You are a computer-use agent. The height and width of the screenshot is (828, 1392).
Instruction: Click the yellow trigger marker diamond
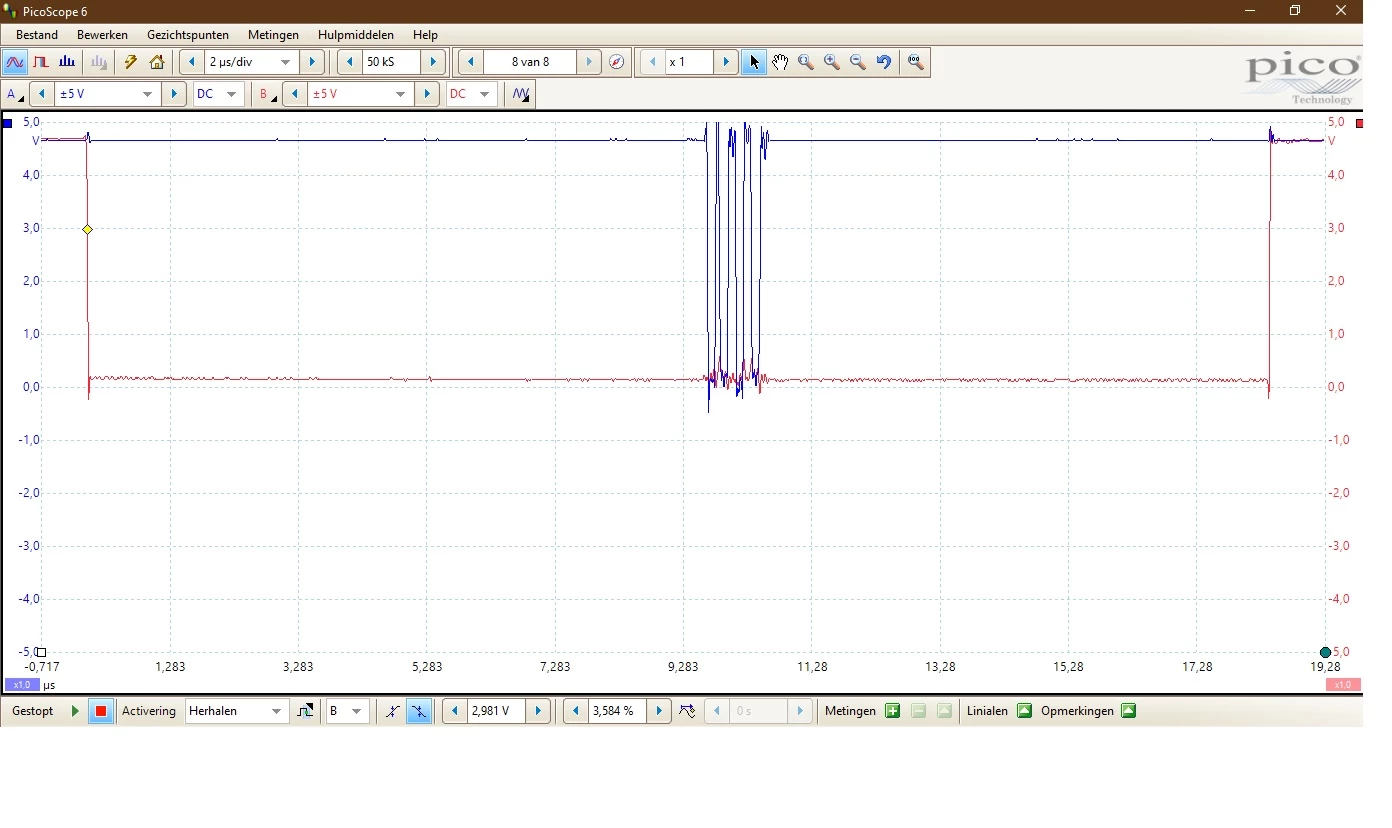(x=87, y=229)
